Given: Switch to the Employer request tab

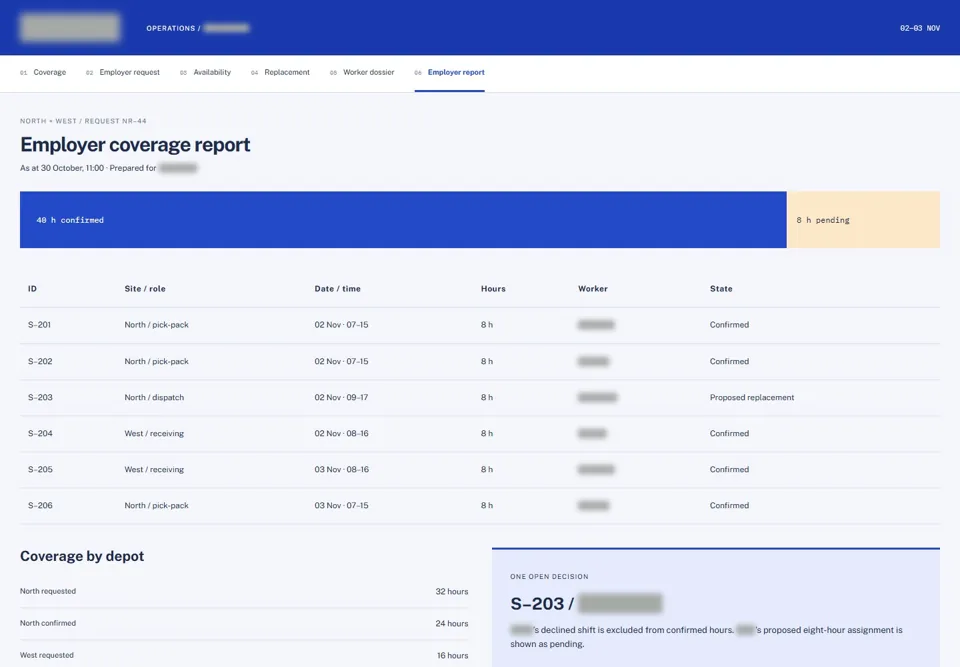Looking at the screenshot, I should click(x=122, y=72).
